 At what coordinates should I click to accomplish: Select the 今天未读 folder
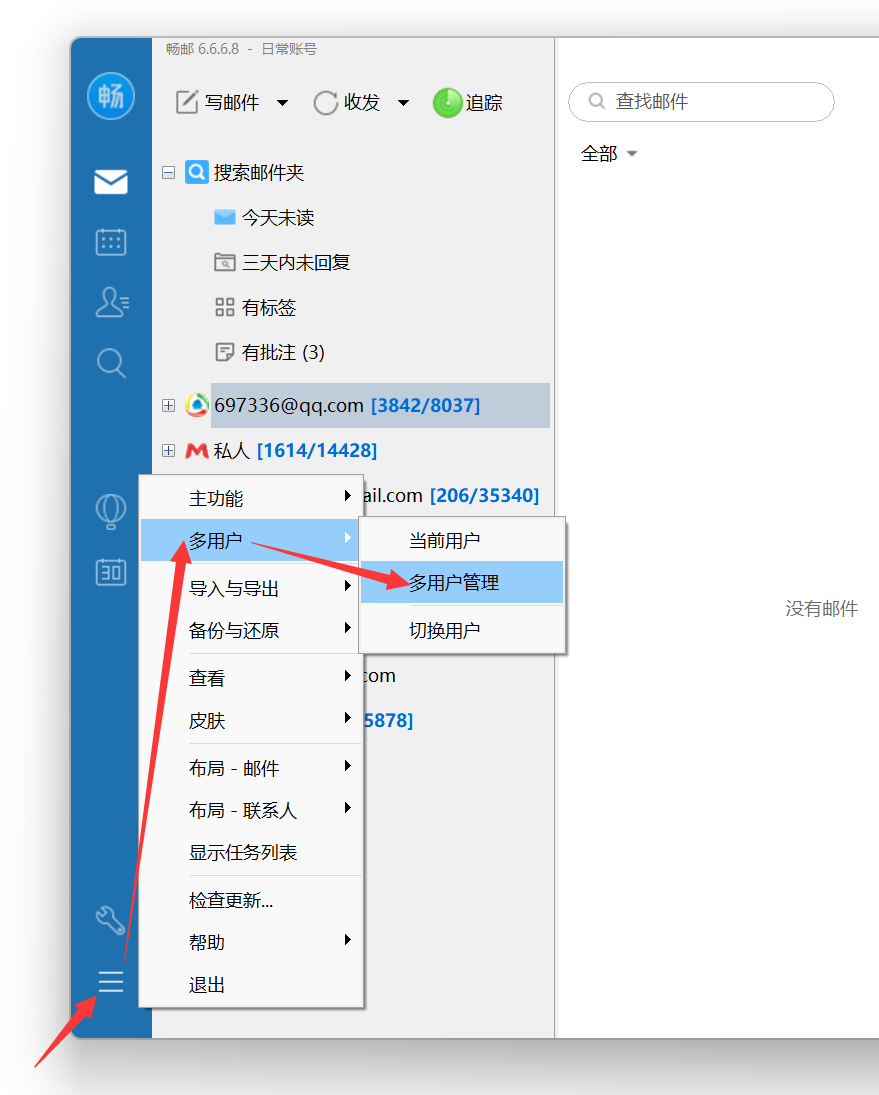tap(264, 218)
